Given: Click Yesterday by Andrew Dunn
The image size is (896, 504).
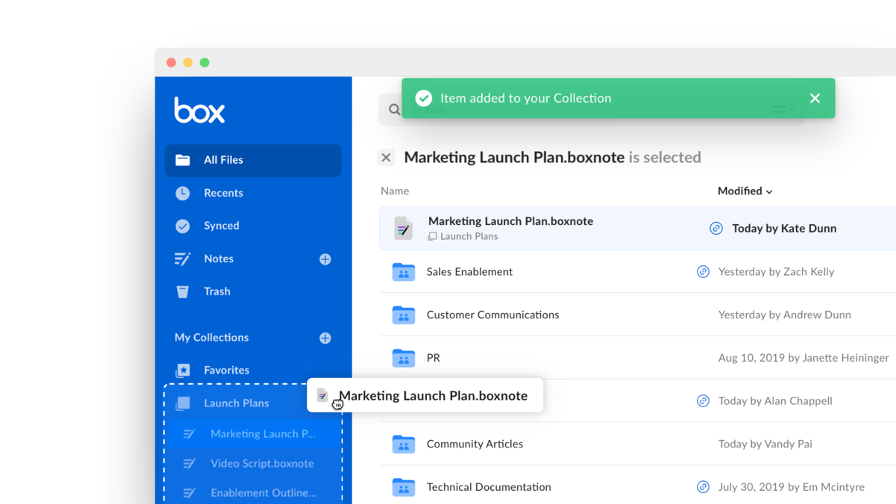Looking at the screenshot, I should pos(785,314).
